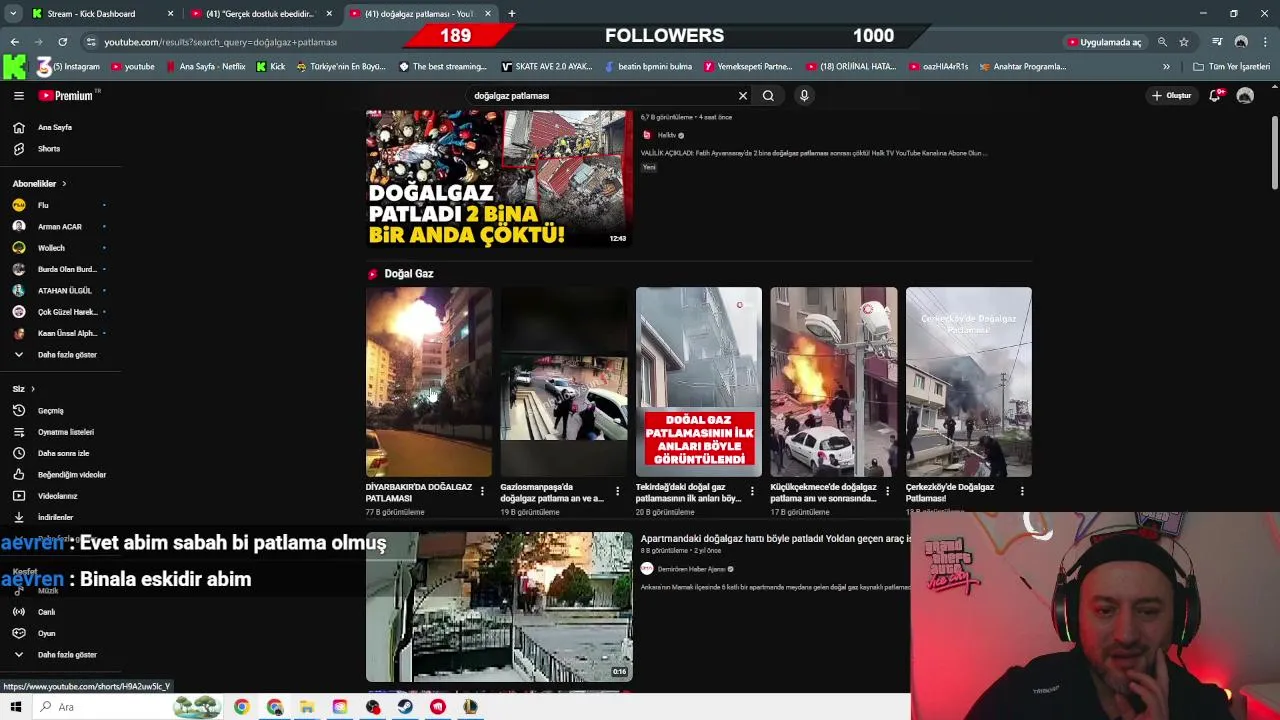Show hidden bookmarks with the double chevron

click(x=1166, y=67)
